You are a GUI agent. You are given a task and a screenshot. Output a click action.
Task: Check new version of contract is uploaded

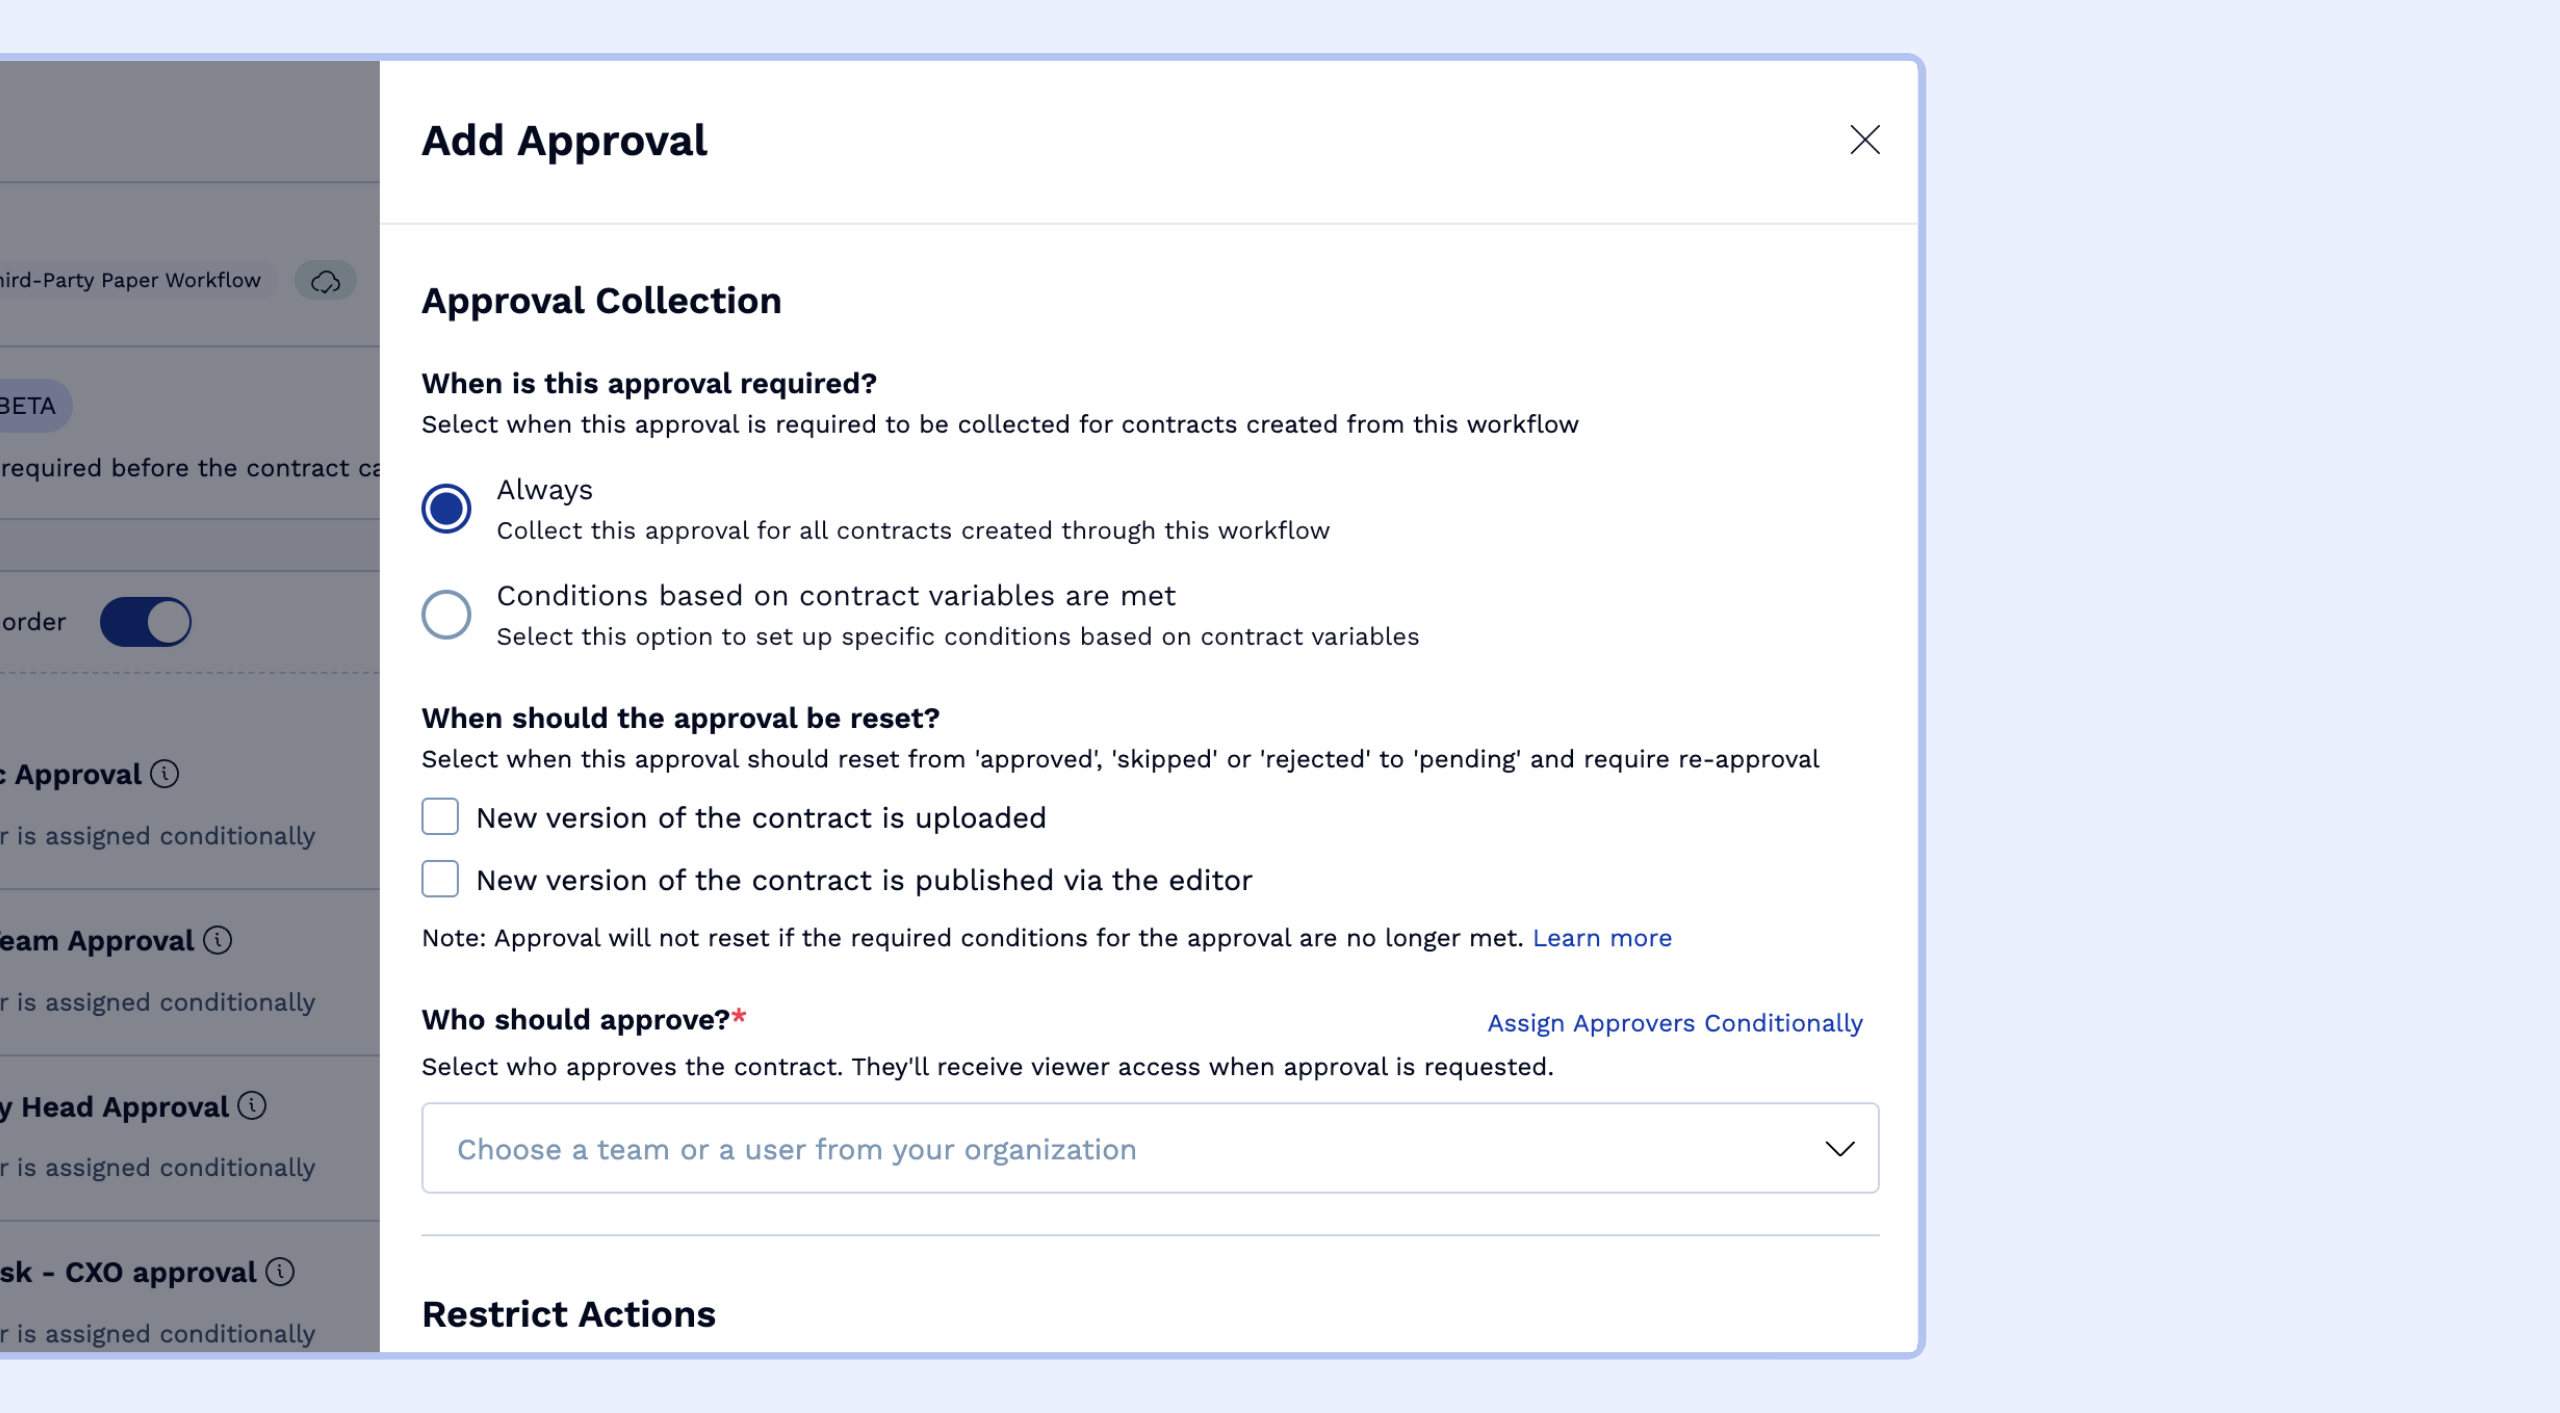pyautogui.click(x=439, y=817)
